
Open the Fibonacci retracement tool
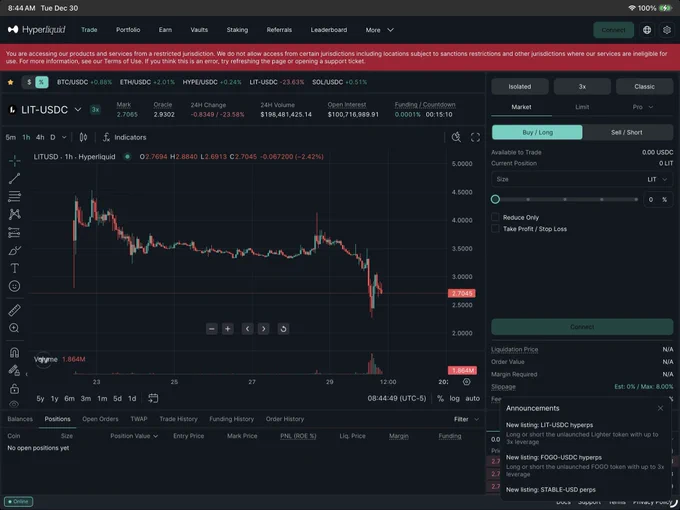click(14, 196)
